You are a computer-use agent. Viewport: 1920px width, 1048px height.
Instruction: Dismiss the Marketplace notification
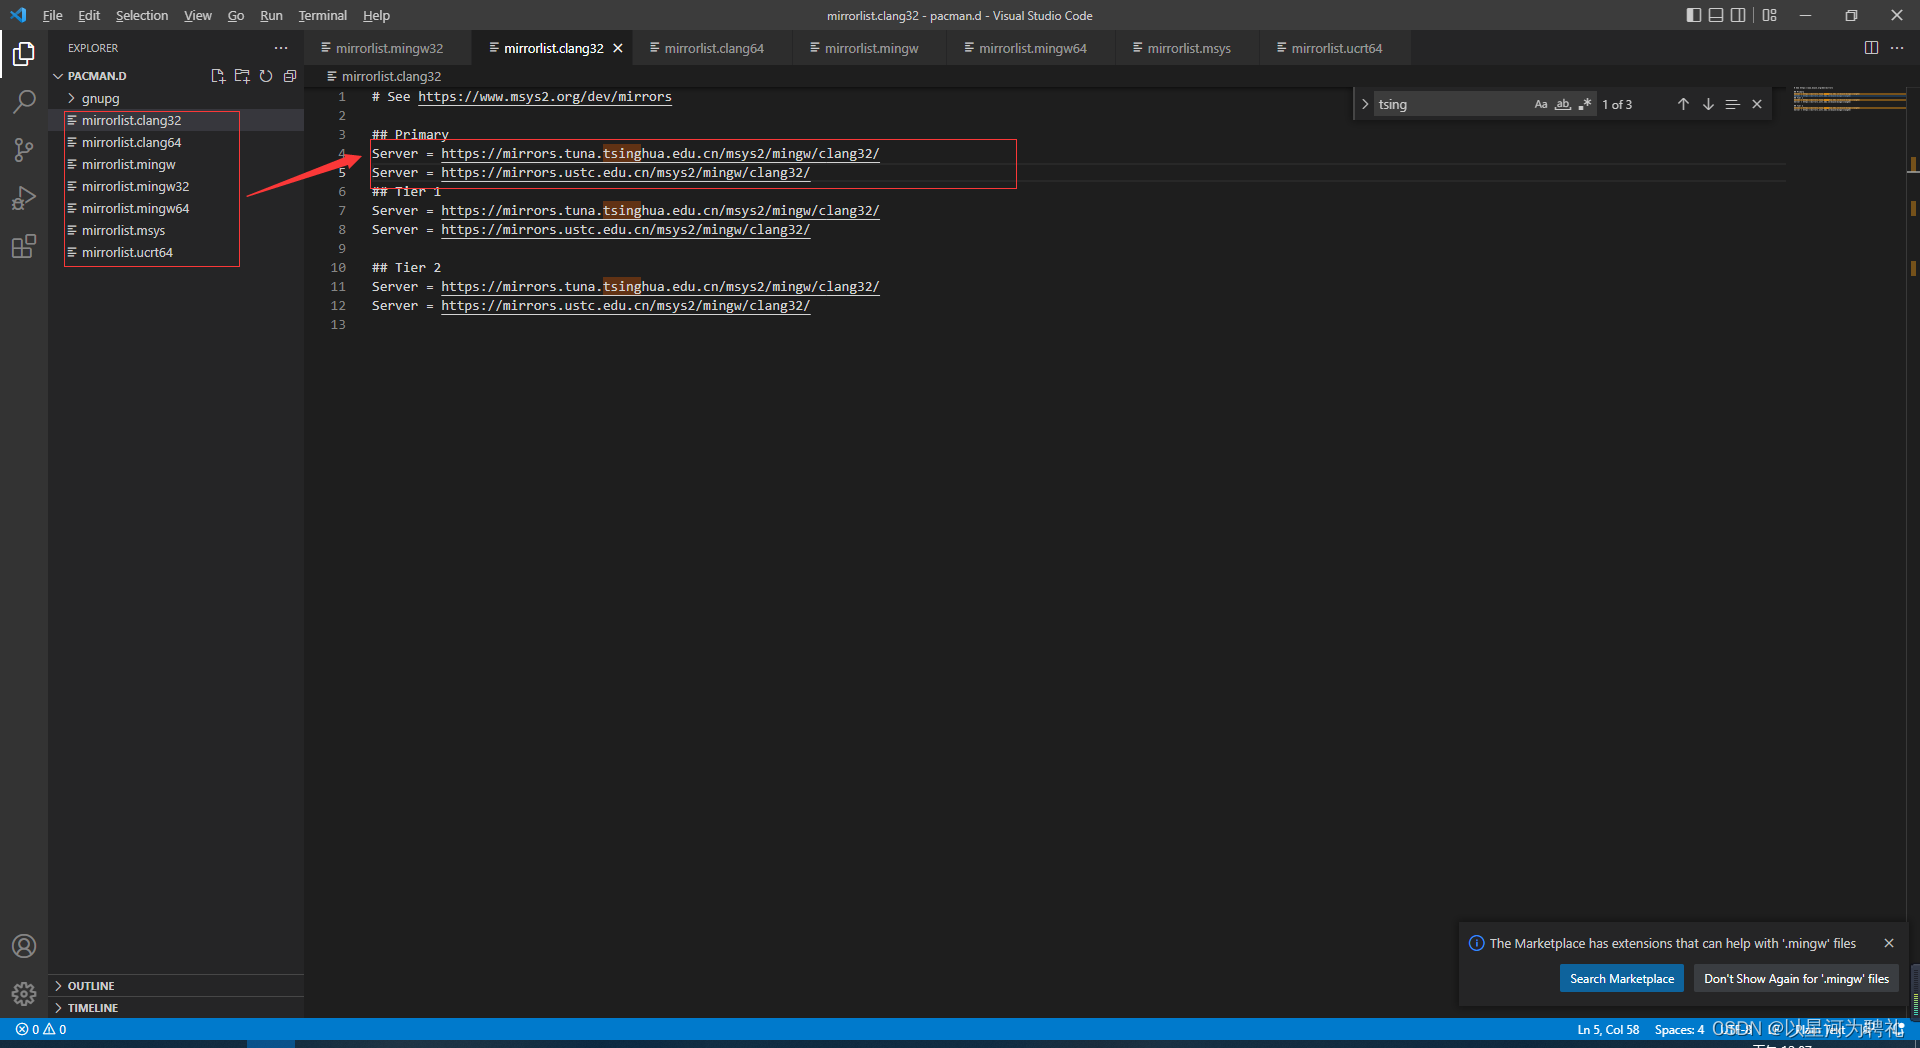(1889, 943)
